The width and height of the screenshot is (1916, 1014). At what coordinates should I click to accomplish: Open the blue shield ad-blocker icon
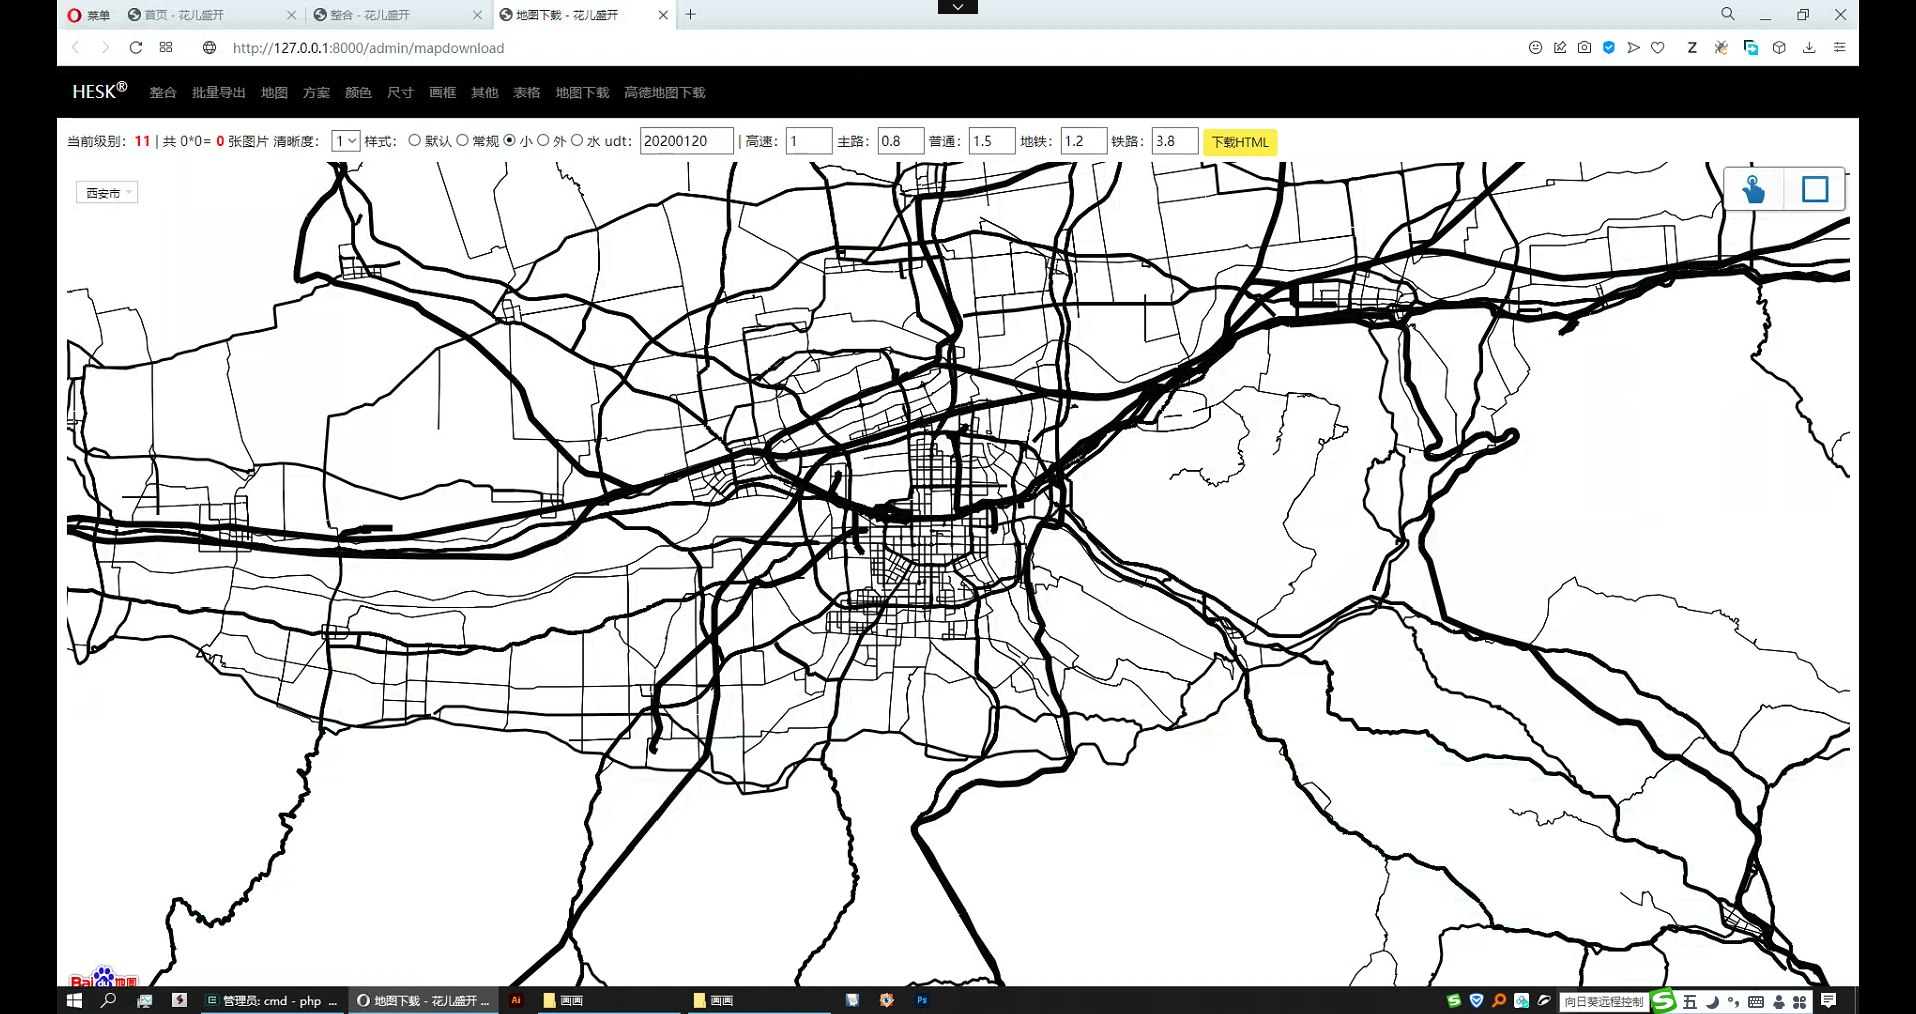pos(1608,47)
